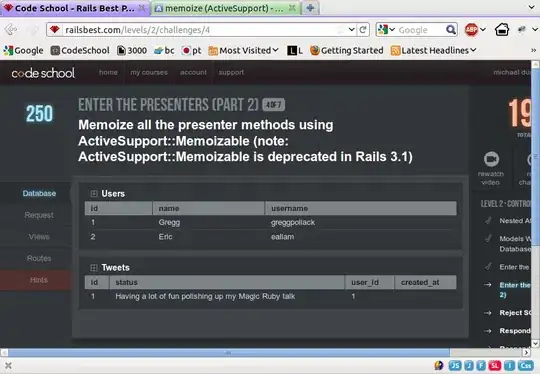Select the Request side tab
The image size is (540, 374).
(x=39, y=215)
